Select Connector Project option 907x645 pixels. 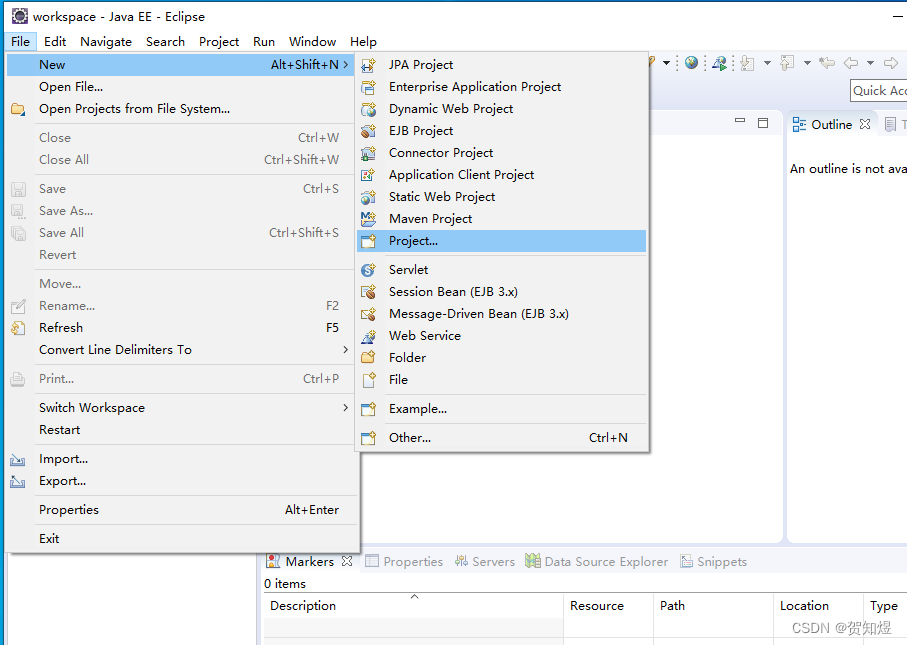pos(502,153)
